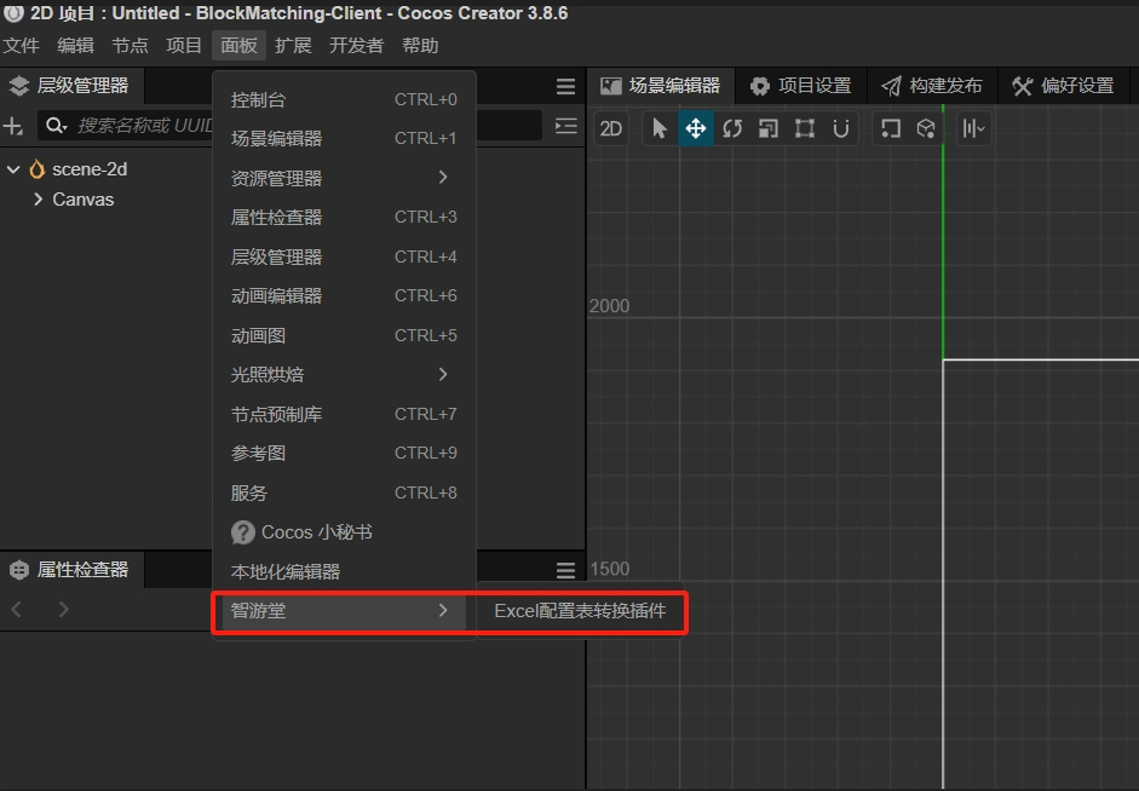Open the align tools dropdown

[974, 129]
